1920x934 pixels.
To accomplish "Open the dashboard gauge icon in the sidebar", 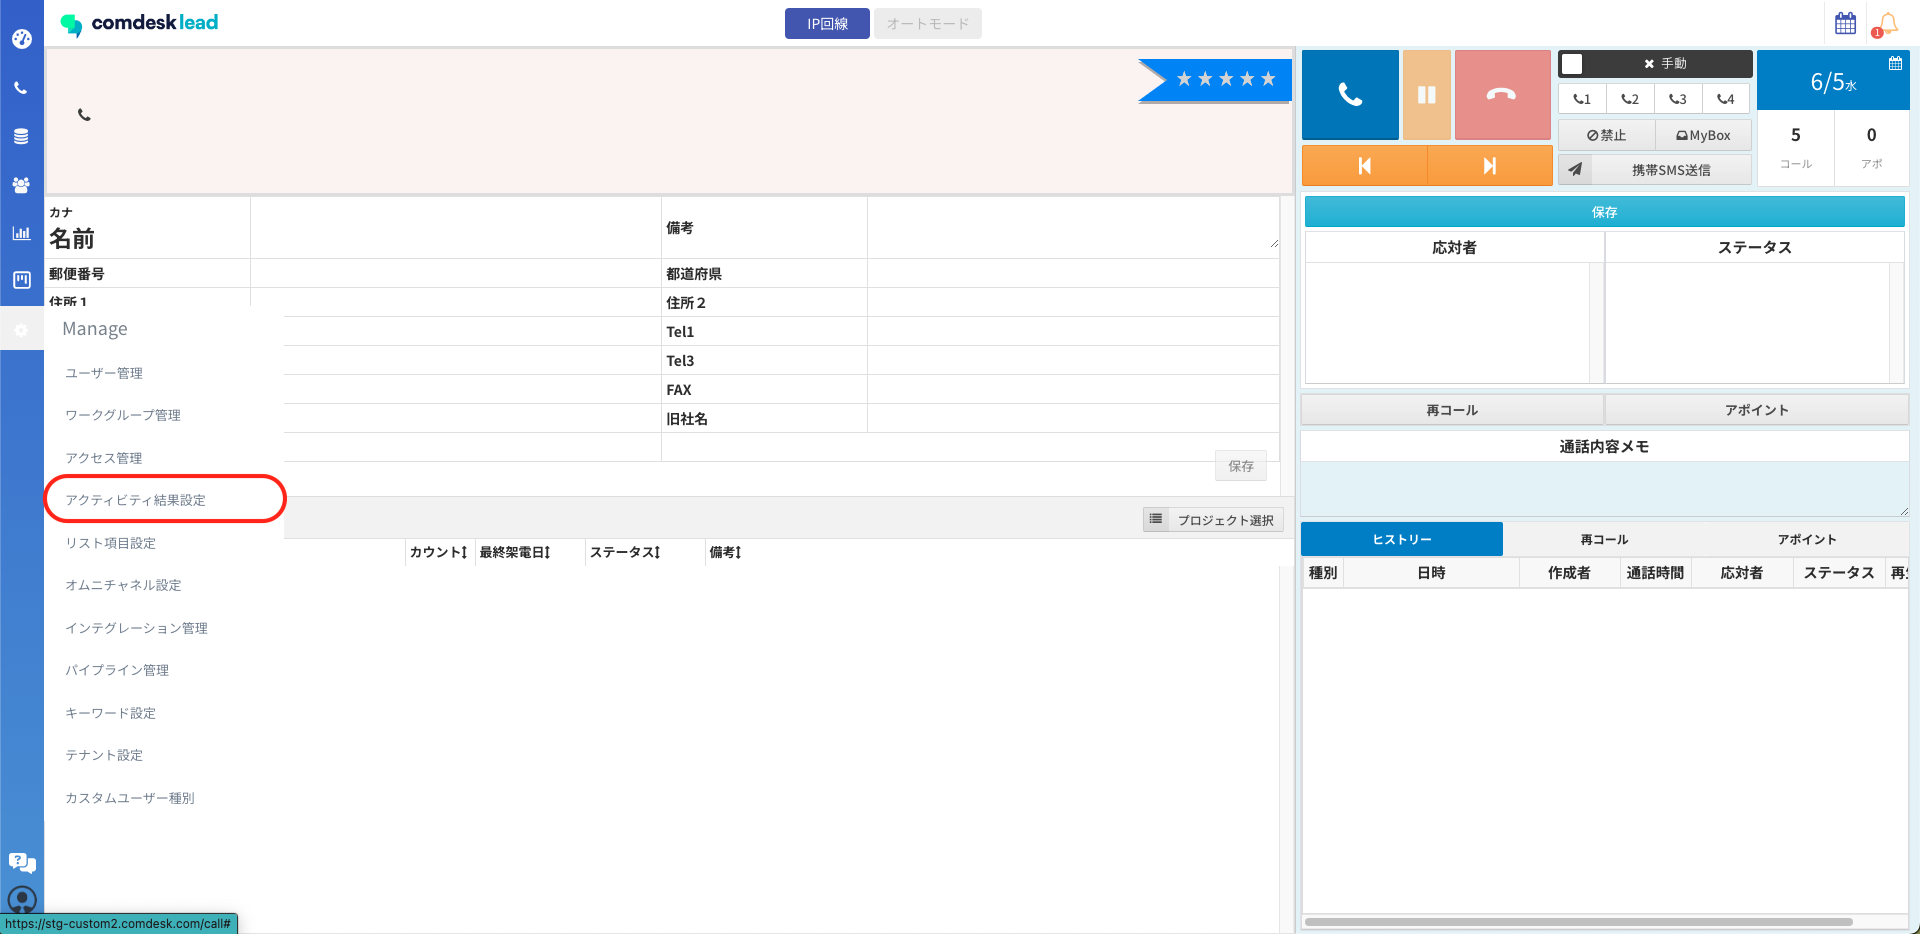I will click(21, 39).
